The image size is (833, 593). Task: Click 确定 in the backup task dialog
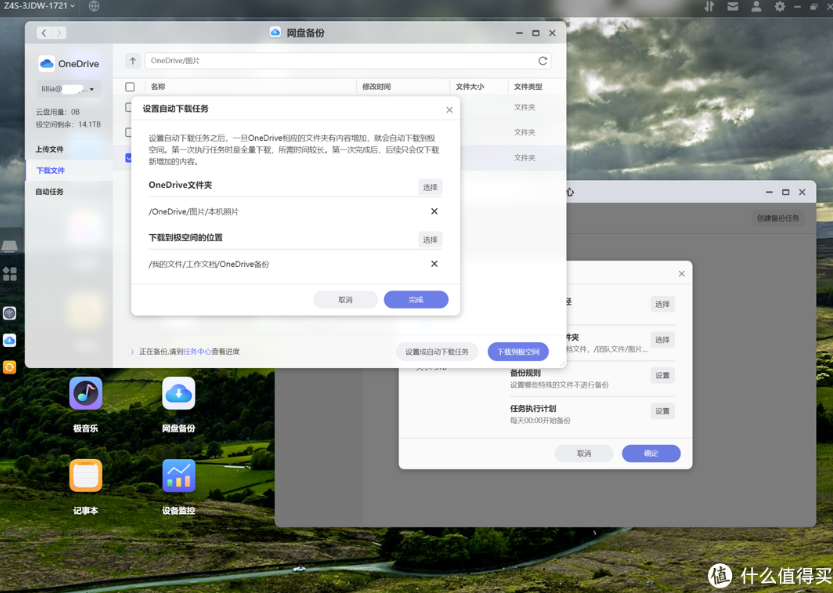point(651,453)
